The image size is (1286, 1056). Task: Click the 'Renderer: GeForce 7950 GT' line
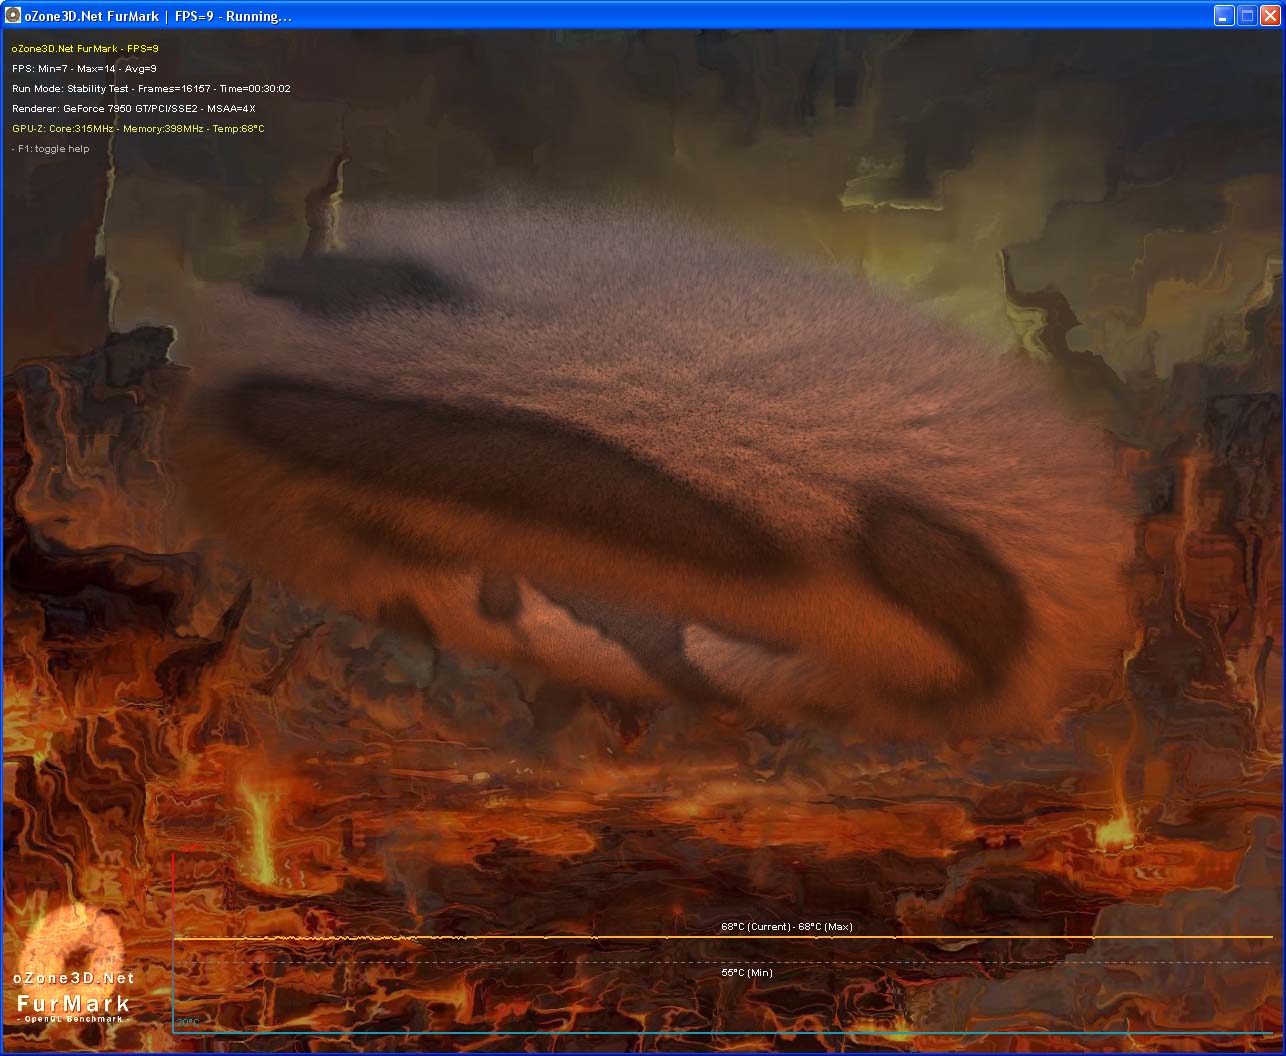tap(134, 108)
